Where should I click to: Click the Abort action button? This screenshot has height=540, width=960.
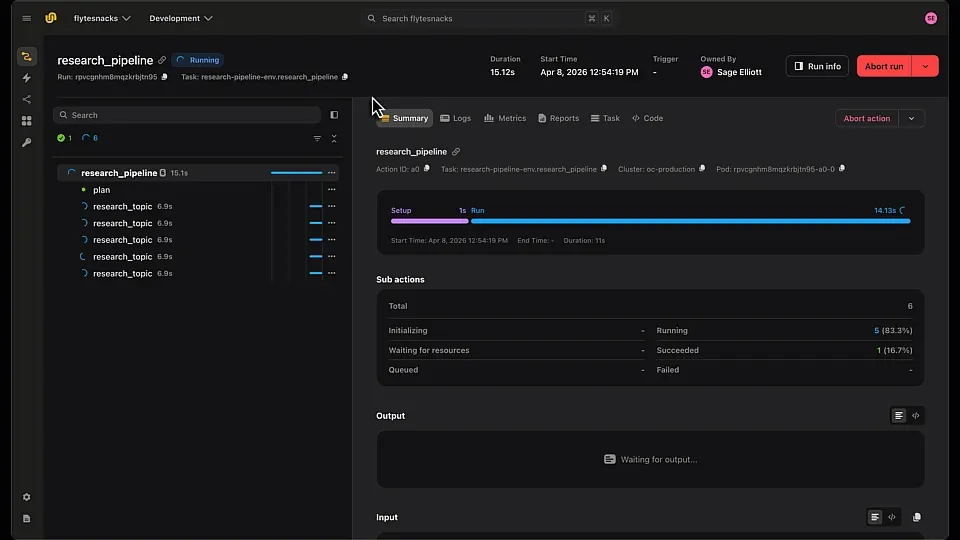[x=867, y=119]
